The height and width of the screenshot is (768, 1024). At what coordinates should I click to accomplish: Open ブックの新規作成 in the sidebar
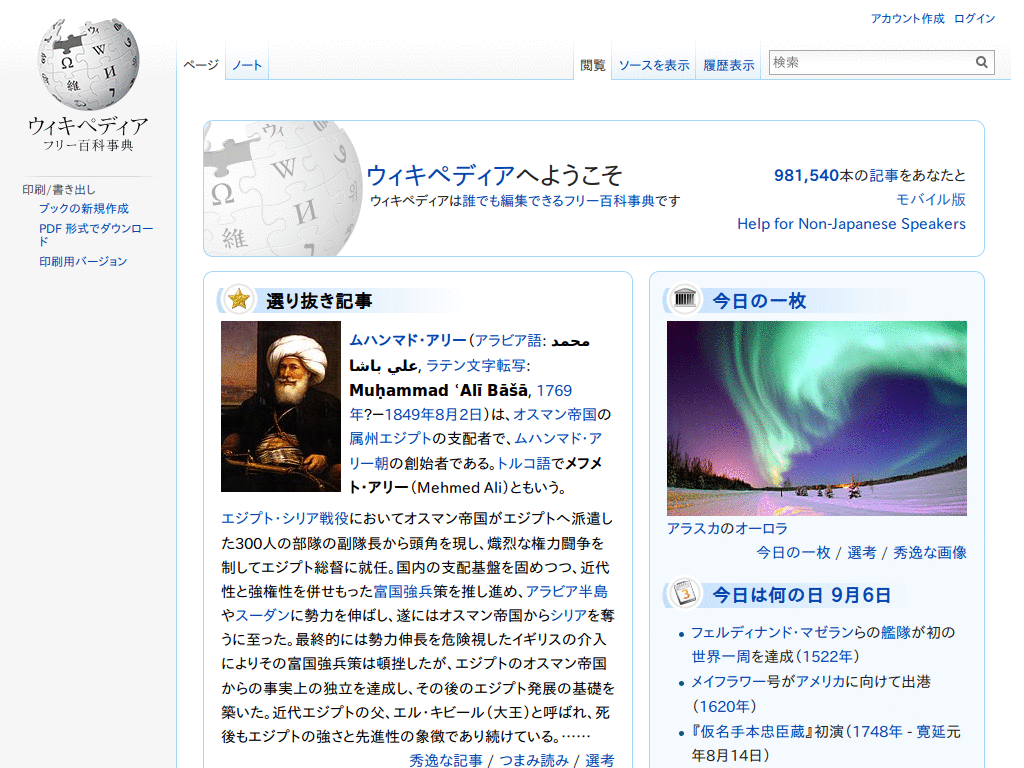(x=84, y=208)
